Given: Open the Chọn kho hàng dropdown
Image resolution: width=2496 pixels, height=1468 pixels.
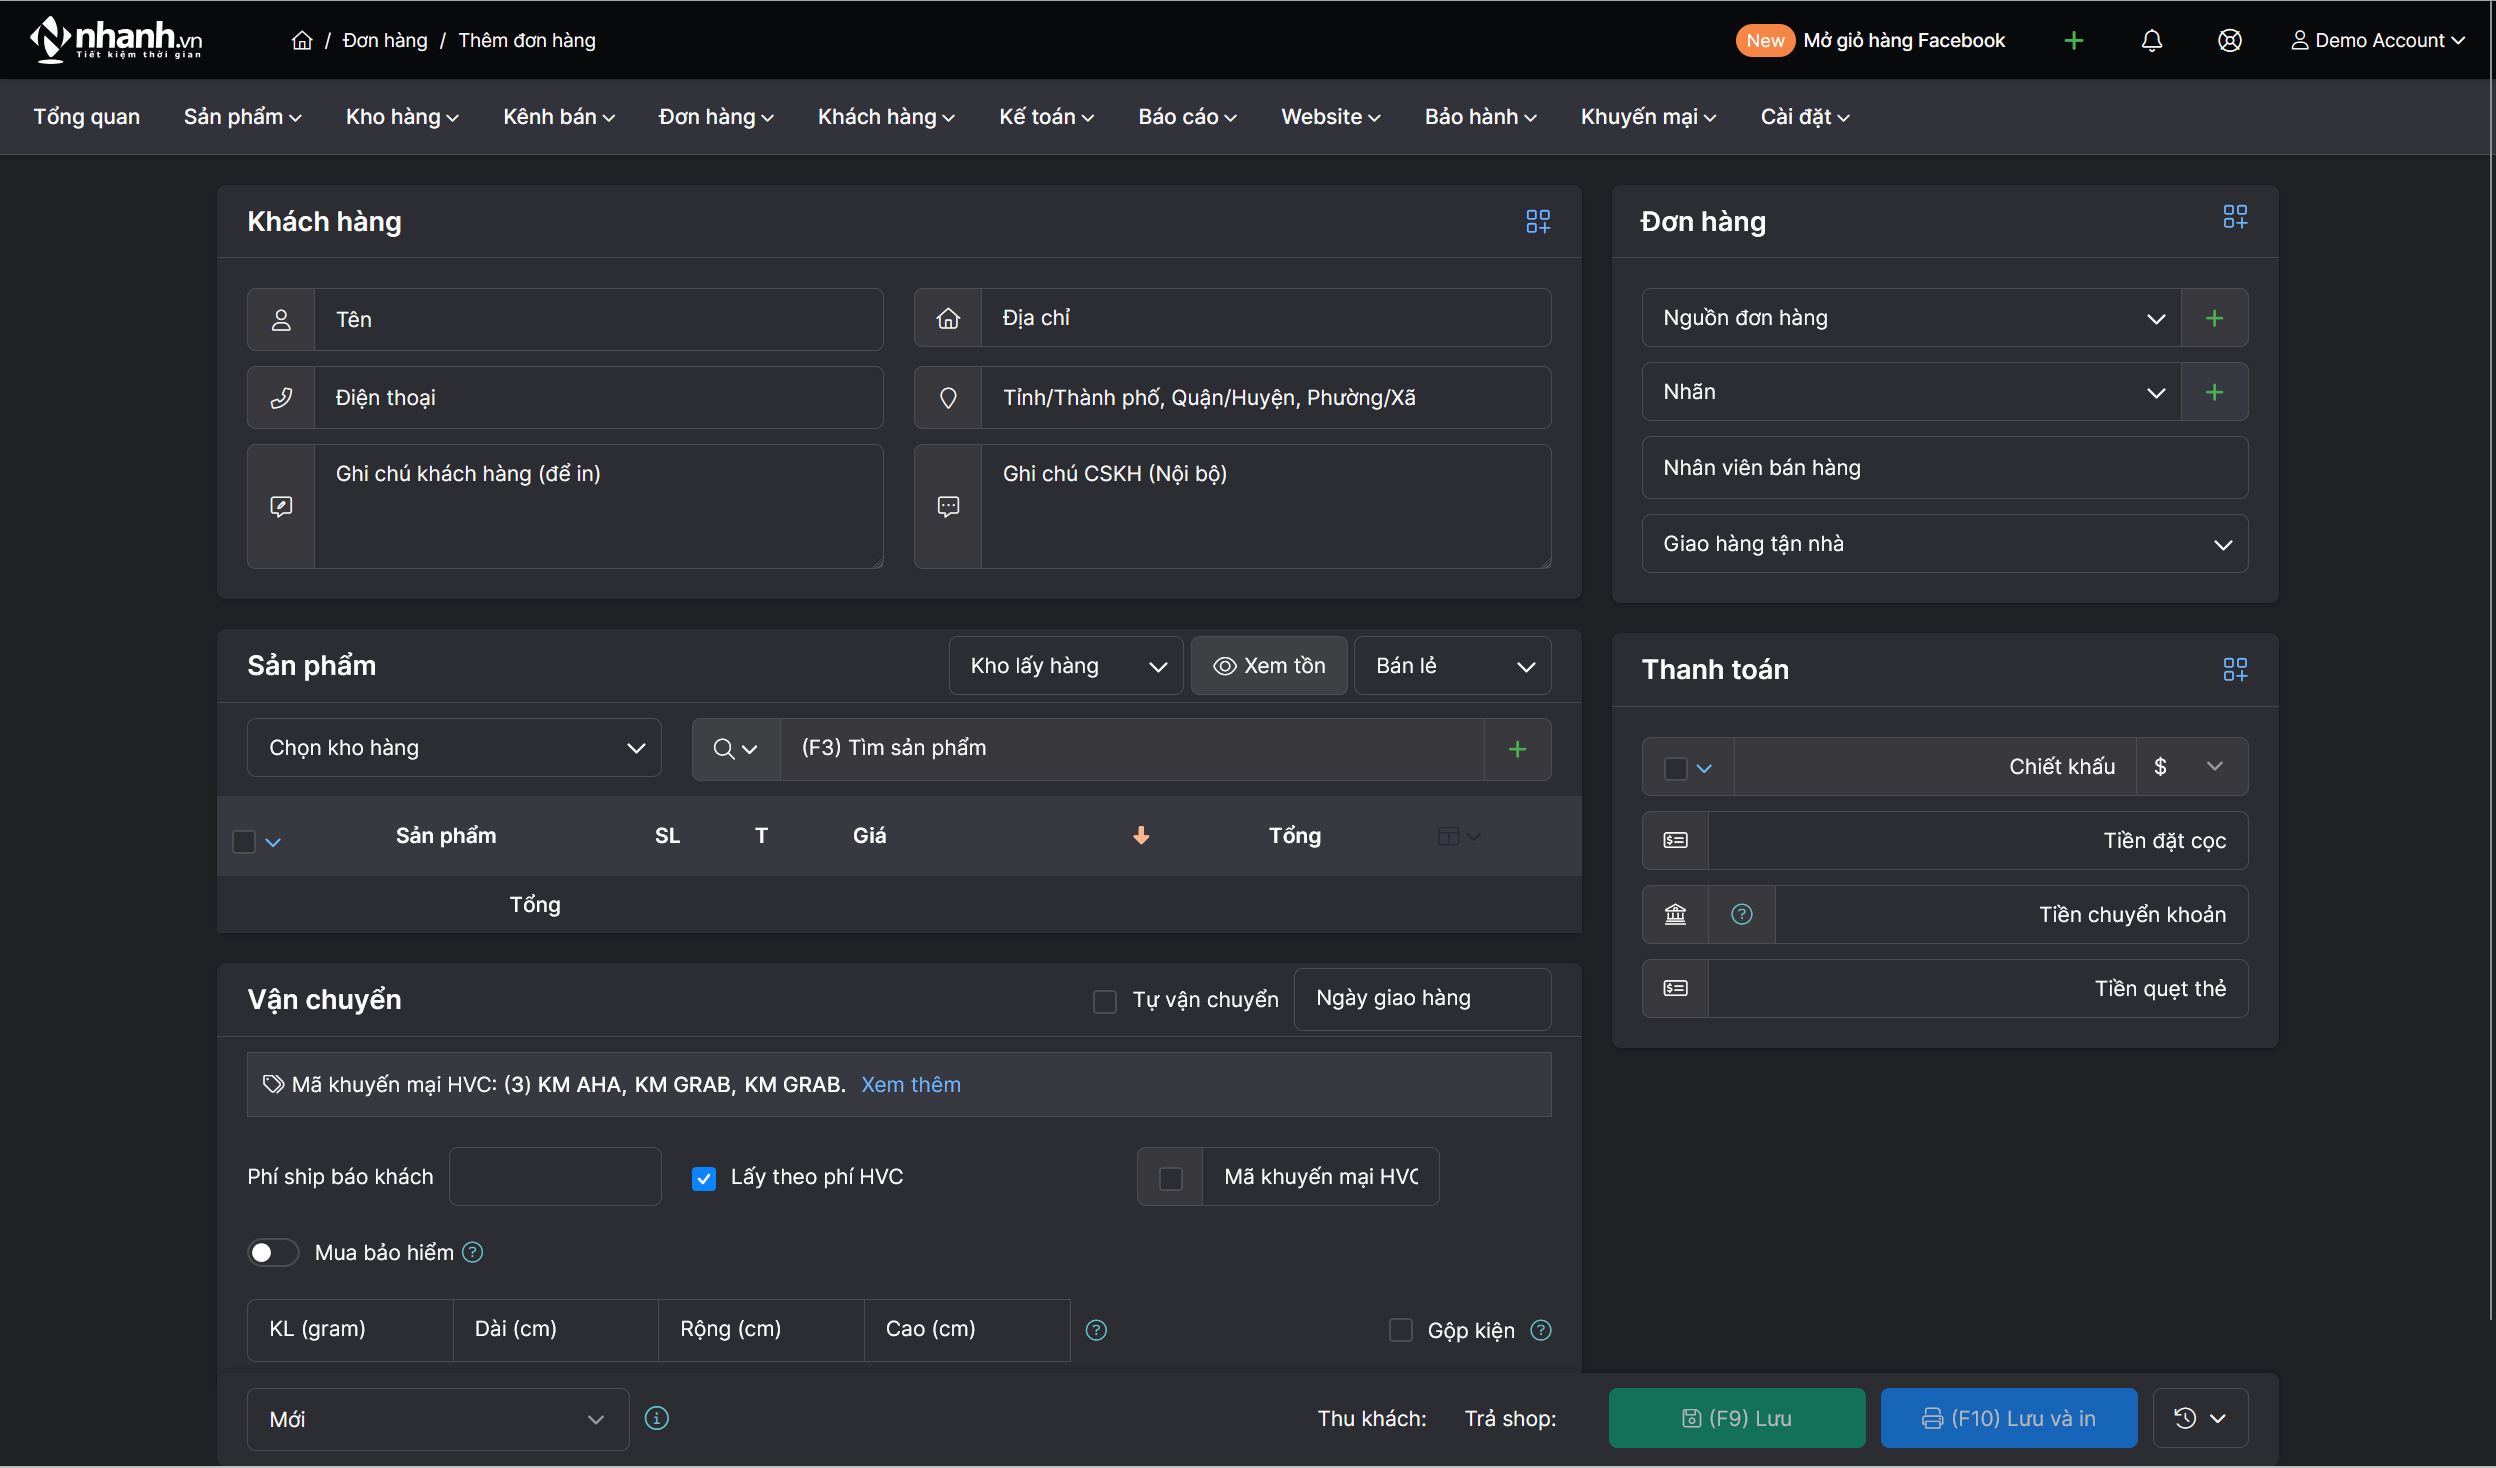Looking at the screenshot, I should point(454,748).
